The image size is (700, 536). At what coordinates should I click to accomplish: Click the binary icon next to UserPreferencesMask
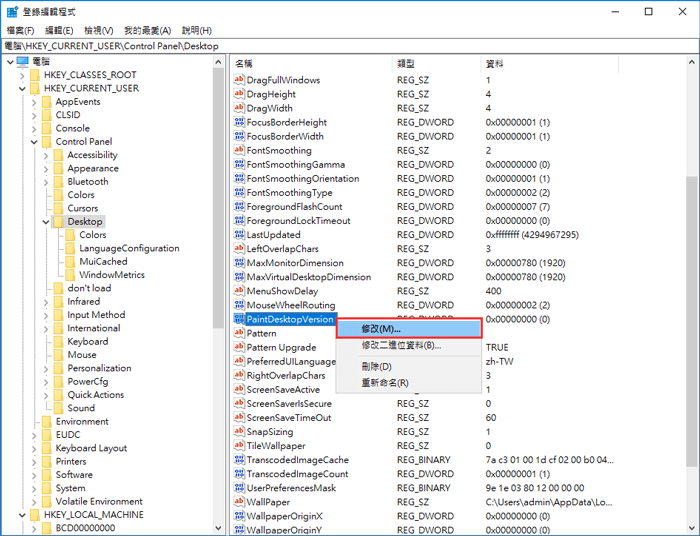coord(239,488)
